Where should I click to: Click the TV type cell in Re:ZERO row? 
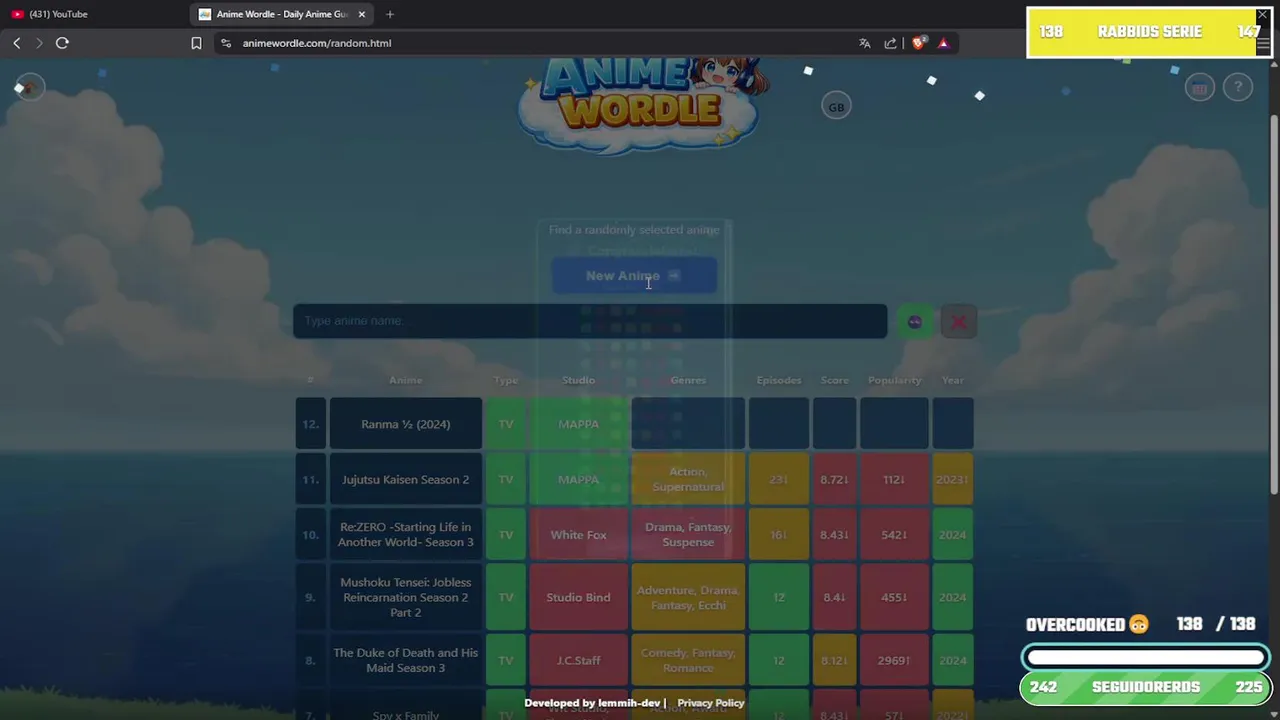pyautogui.click(x=506, y=535)
